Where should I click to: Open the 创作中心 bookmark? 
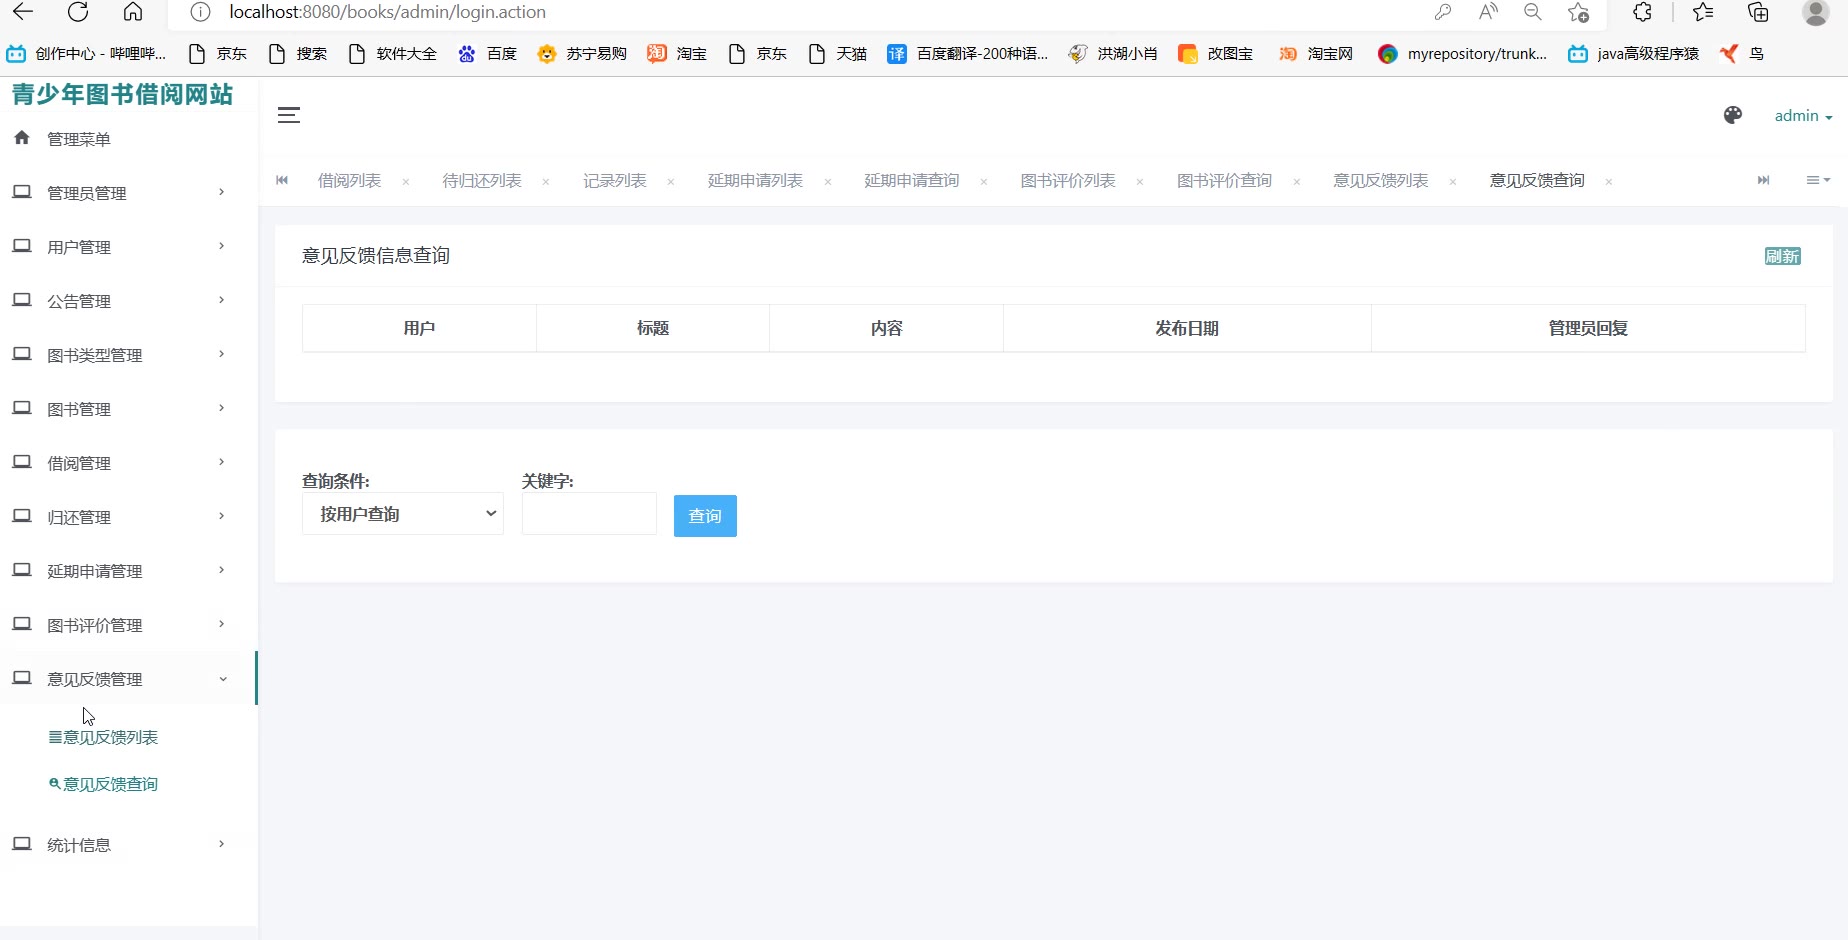point(86,54)
